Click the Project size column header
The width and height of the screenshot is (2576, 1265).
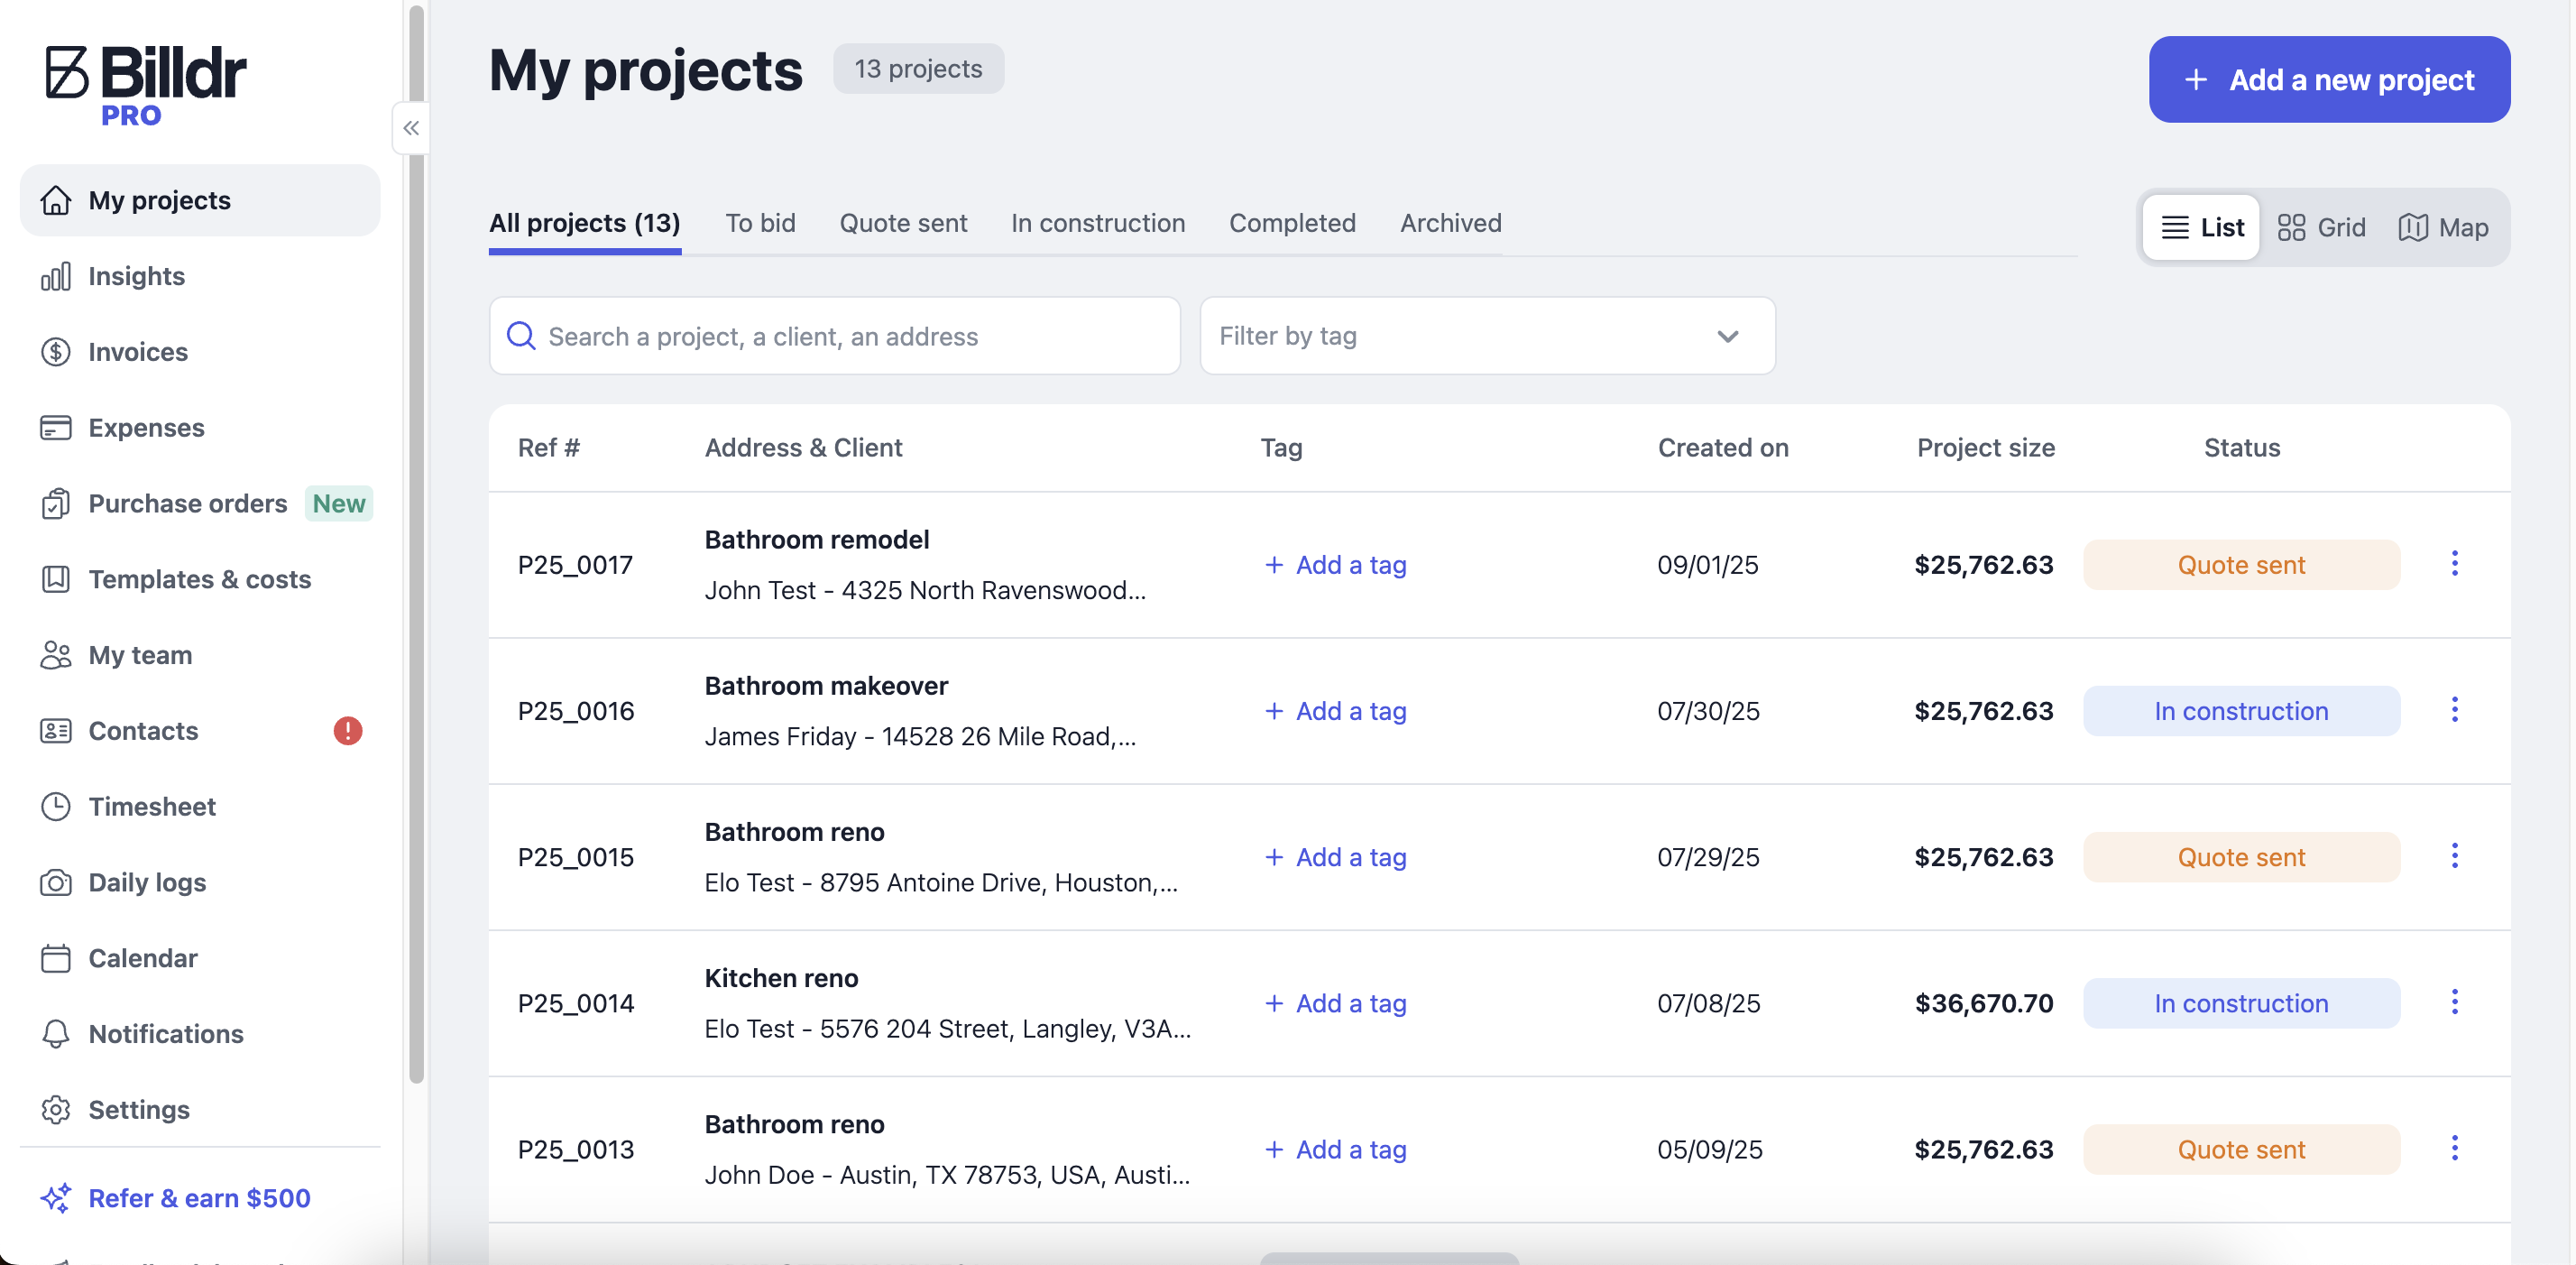[x=1985, y=448]
